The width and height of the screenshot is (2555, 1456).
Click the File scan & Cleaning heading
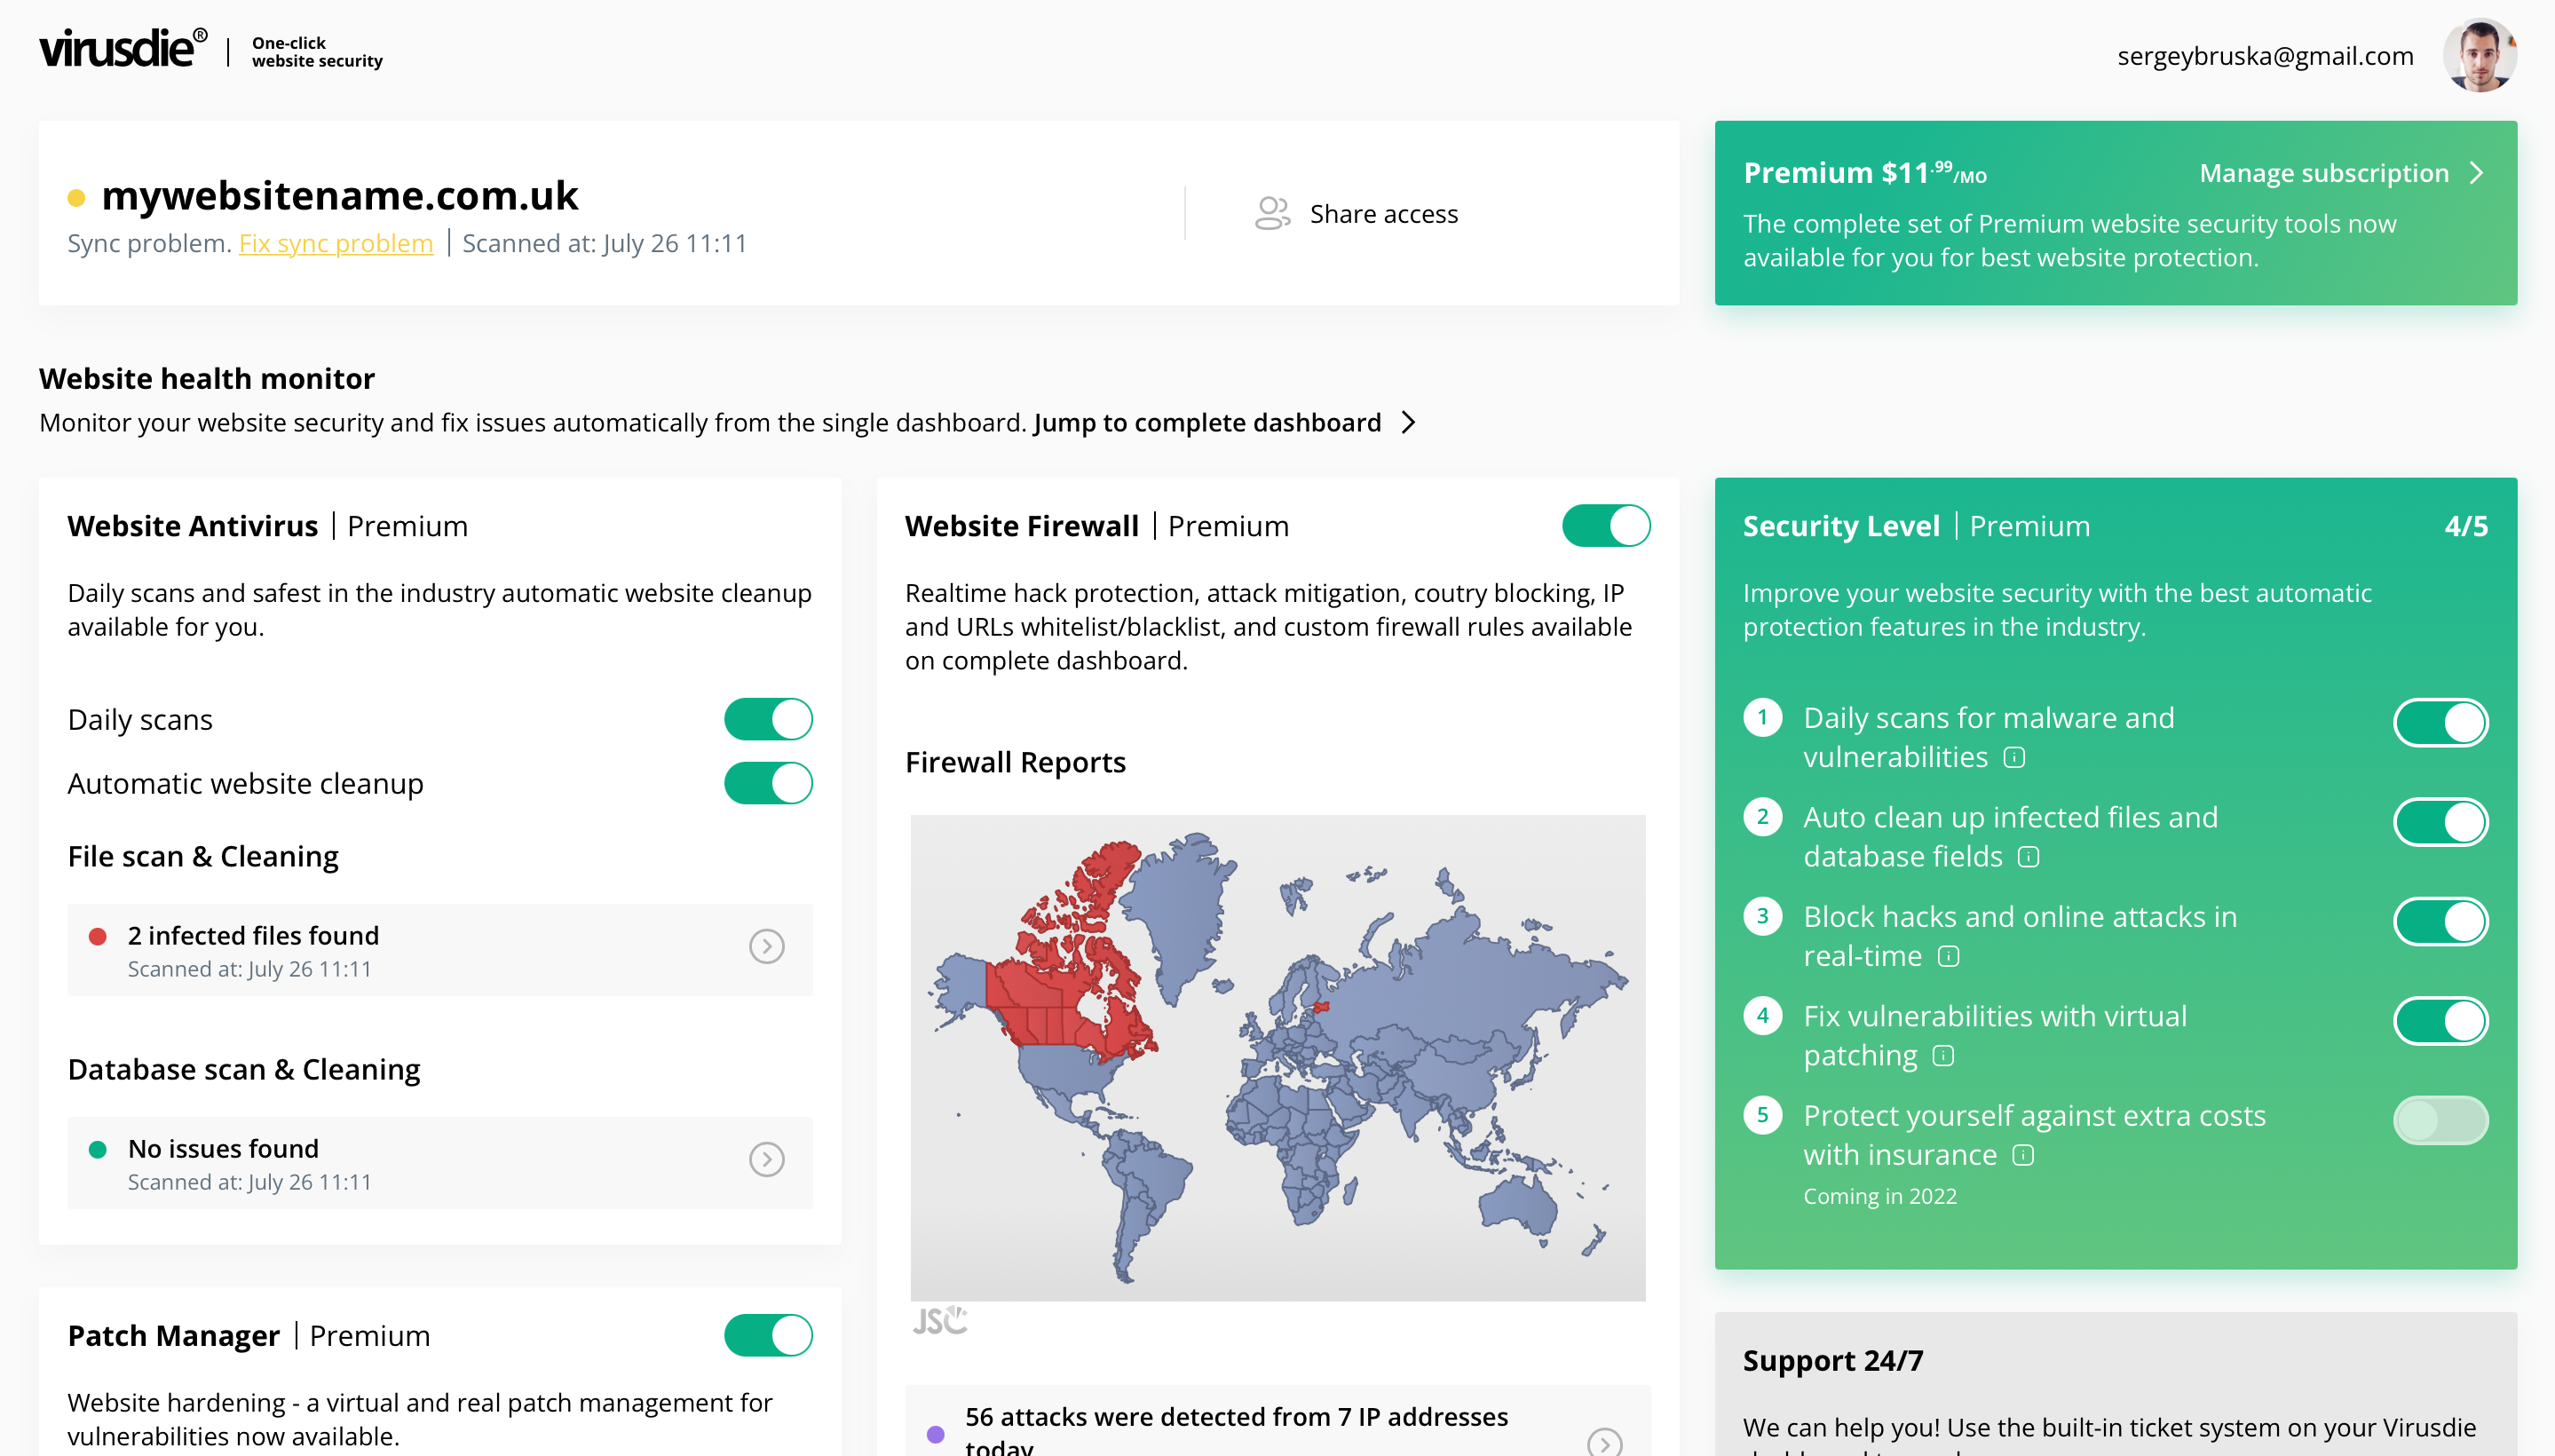click(203, 856)
